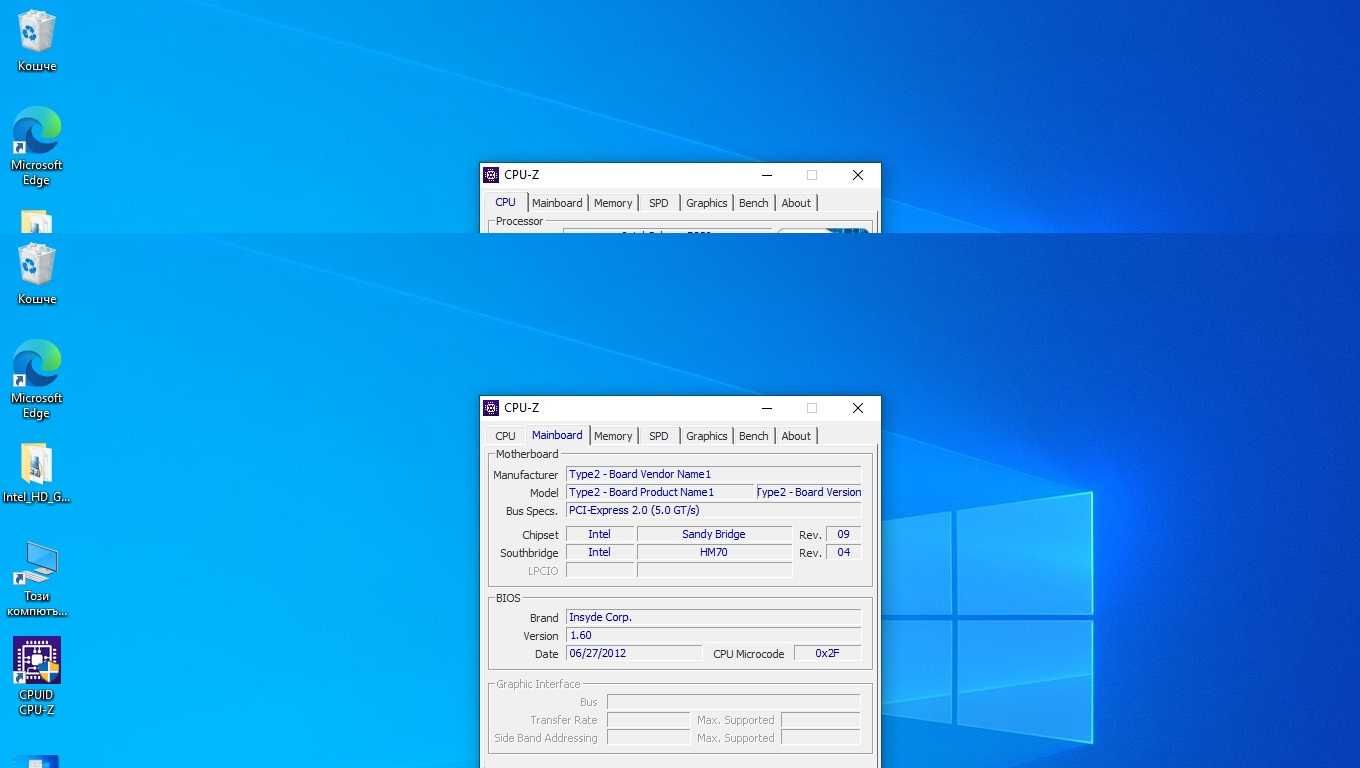Open SPD tab in the CPU-Z window showing Processor group
Viewport: 1360px width, 768px height.
point(658,203)
